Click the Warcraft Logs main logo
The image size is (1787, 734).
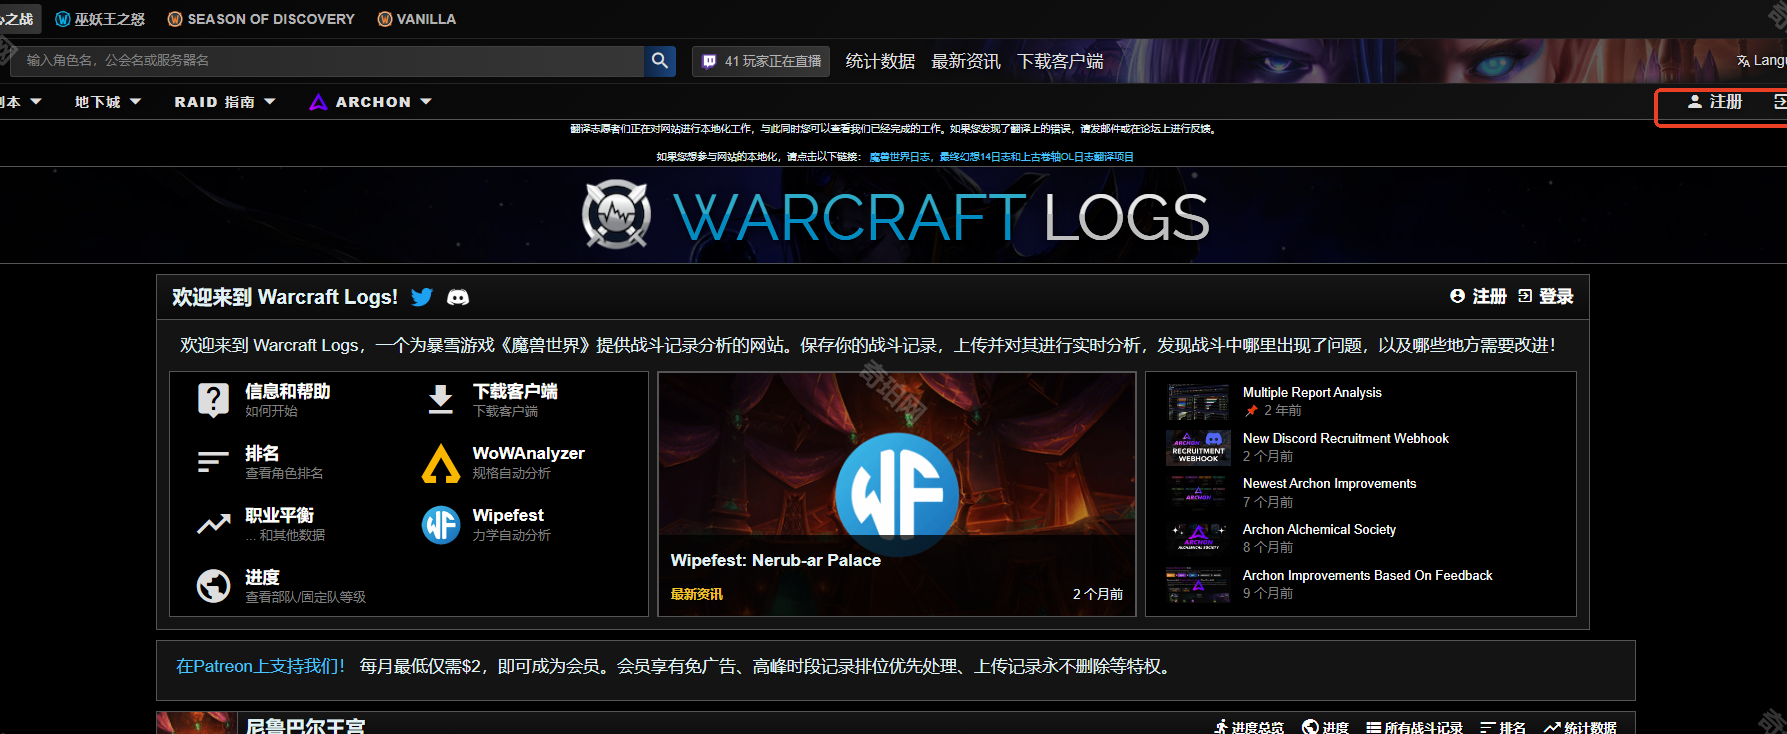(895, 216)
